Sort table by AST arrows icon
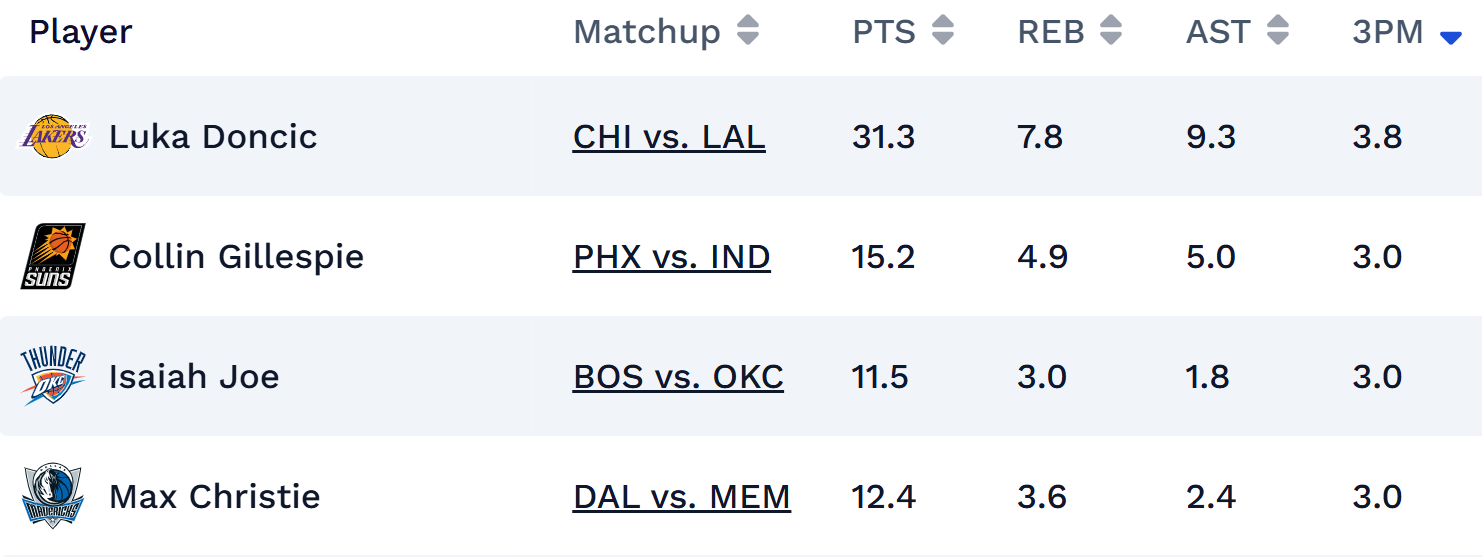 (1277, 32)
